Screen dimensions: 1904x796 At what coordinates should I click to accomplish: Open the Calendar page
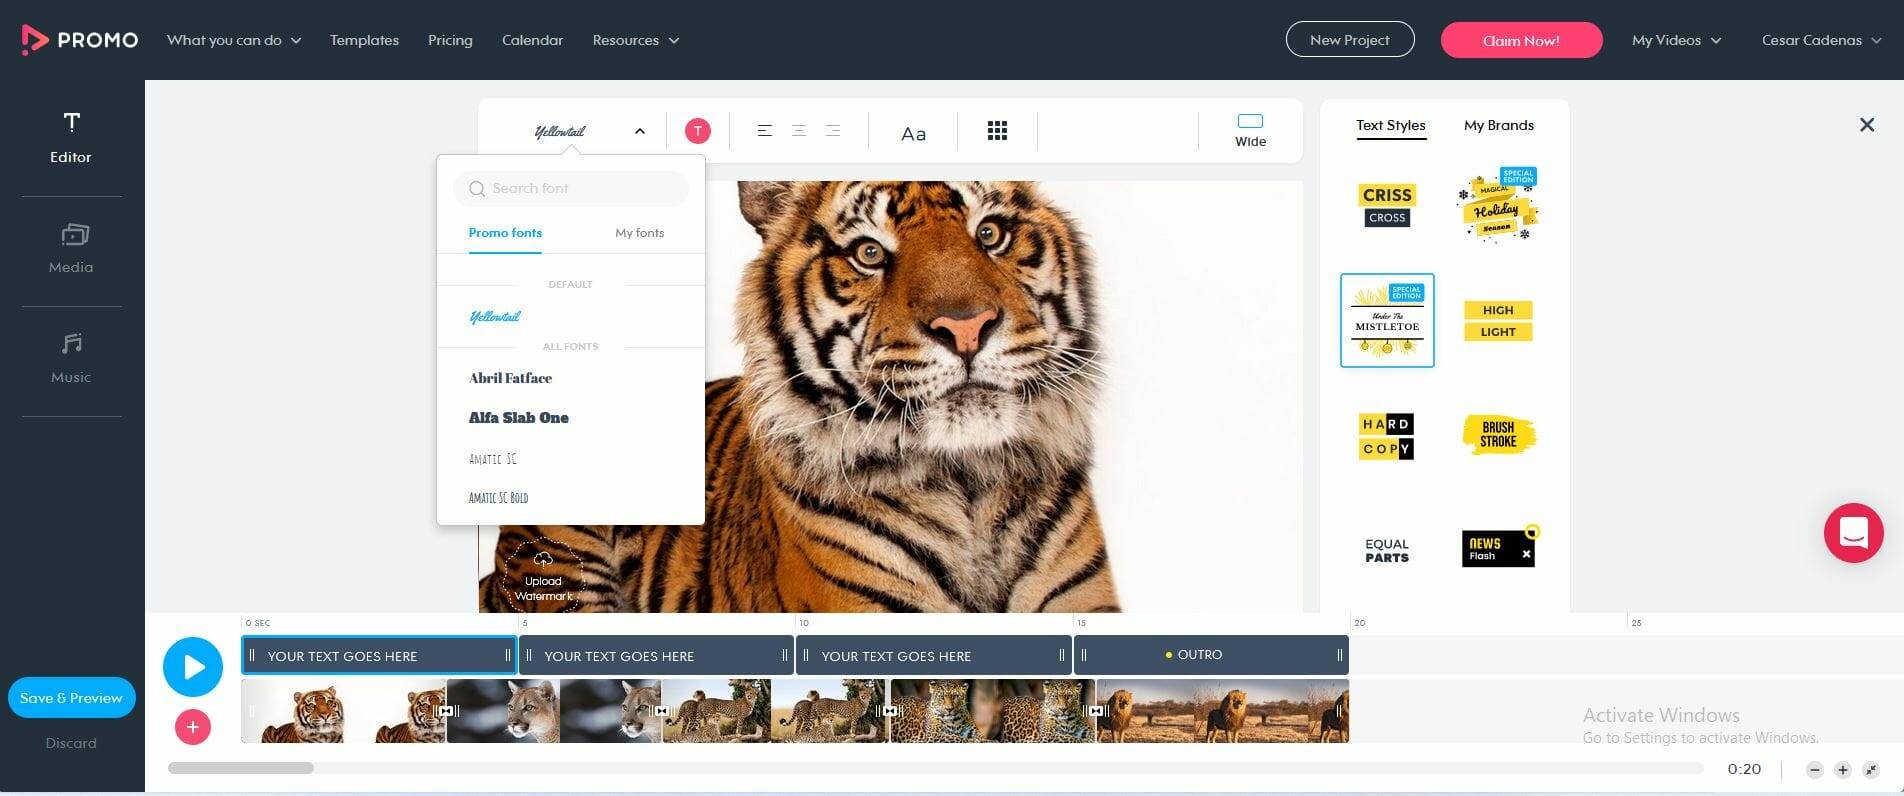click(532, 40)
